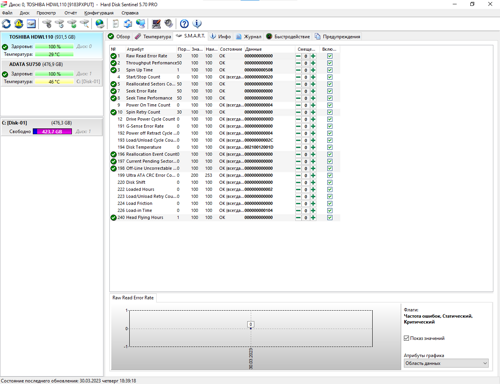This screenshot has width=500, height=384.
Task: Select the TOSHIBA HDWL110 disk entry
Action: (52, 46)
